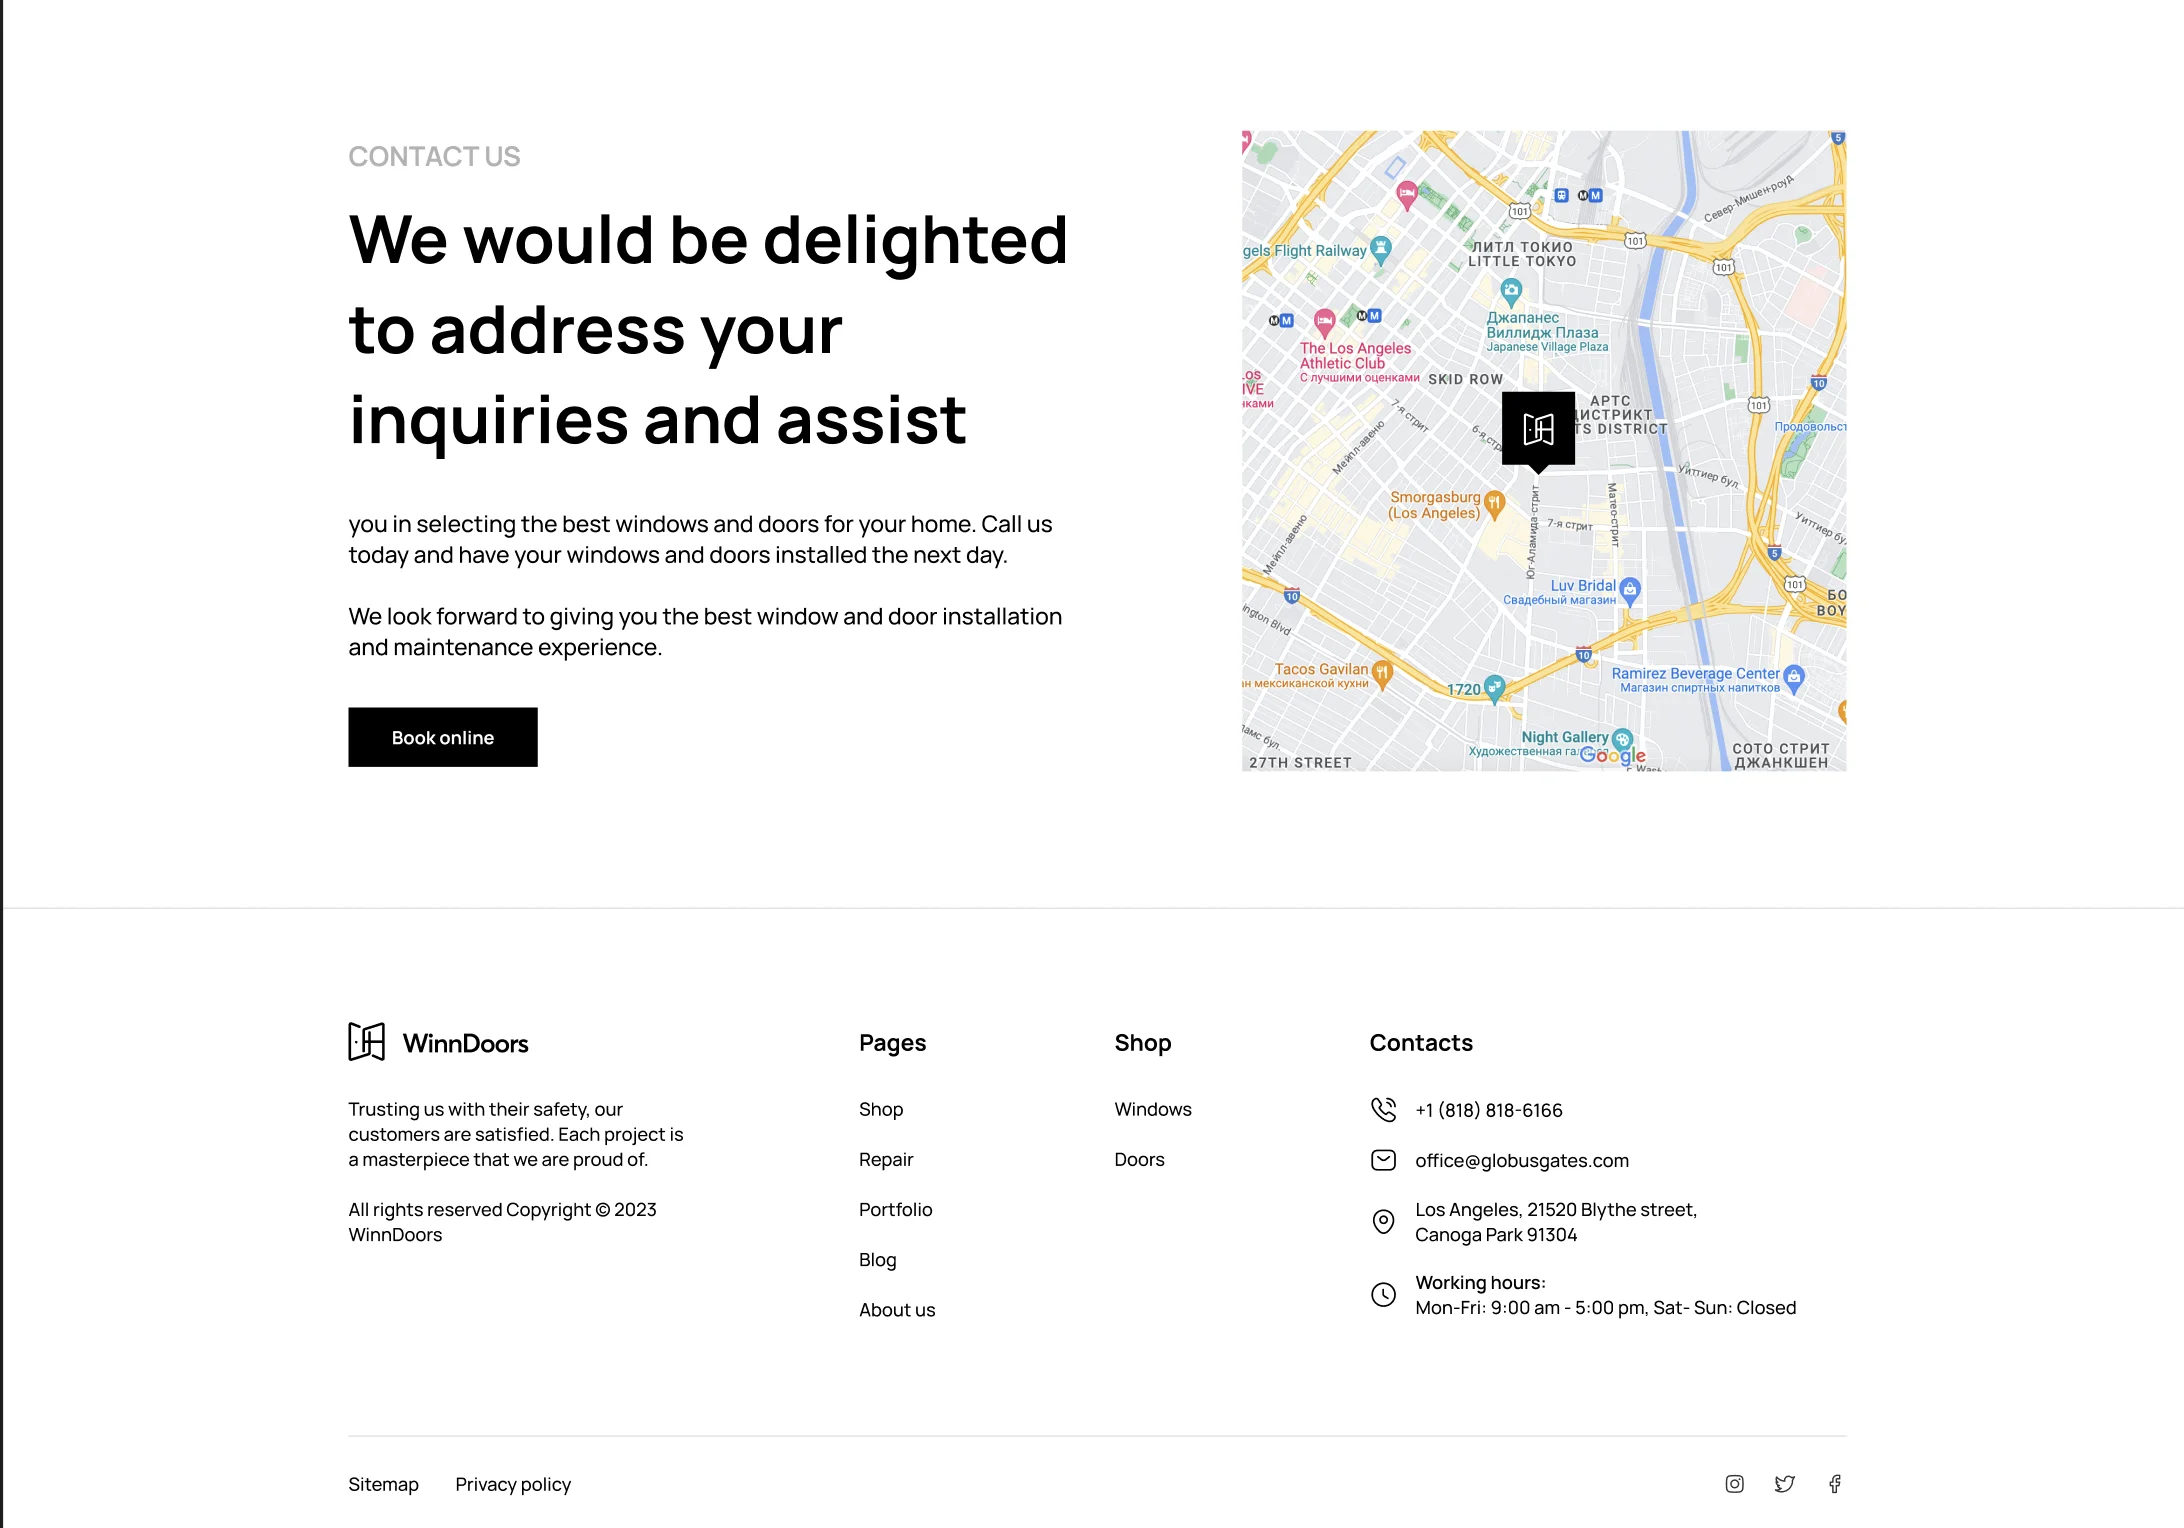Click the office@globusgates.com email address

pyautogui.click(x=1521, y=1160)
